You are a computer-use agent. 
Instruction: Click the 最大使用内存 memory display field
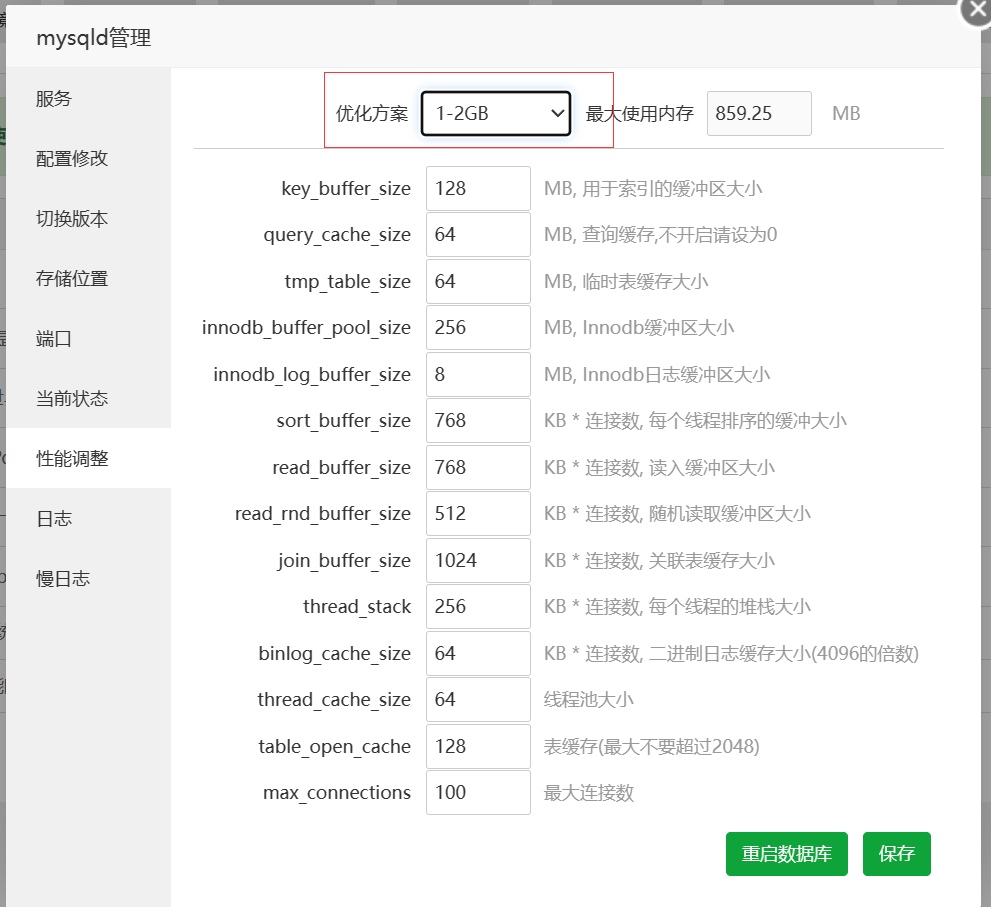pos(759,113)
